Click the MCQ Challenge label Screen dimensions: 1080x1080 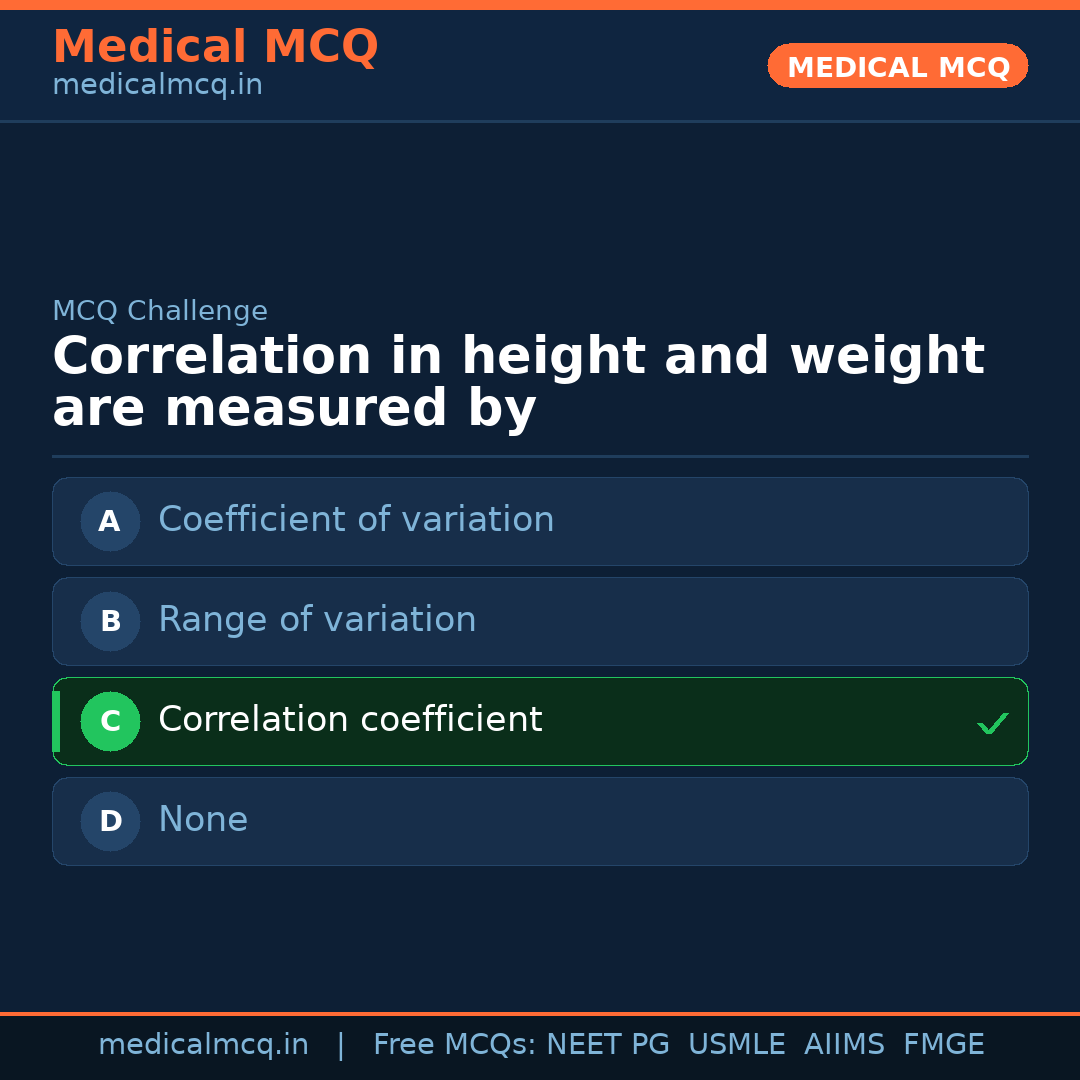click(160, 311)
